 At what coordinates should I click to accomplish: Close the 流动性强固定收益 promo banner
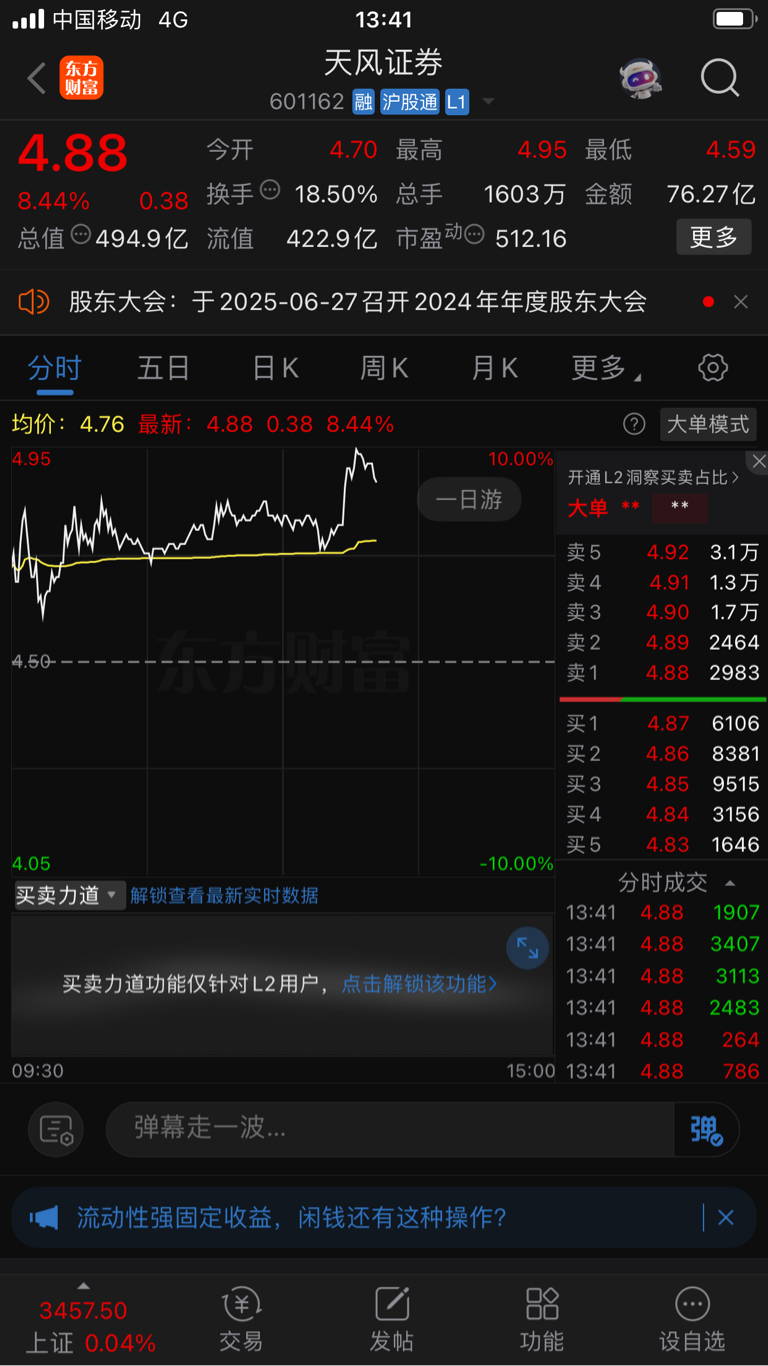726,1217
